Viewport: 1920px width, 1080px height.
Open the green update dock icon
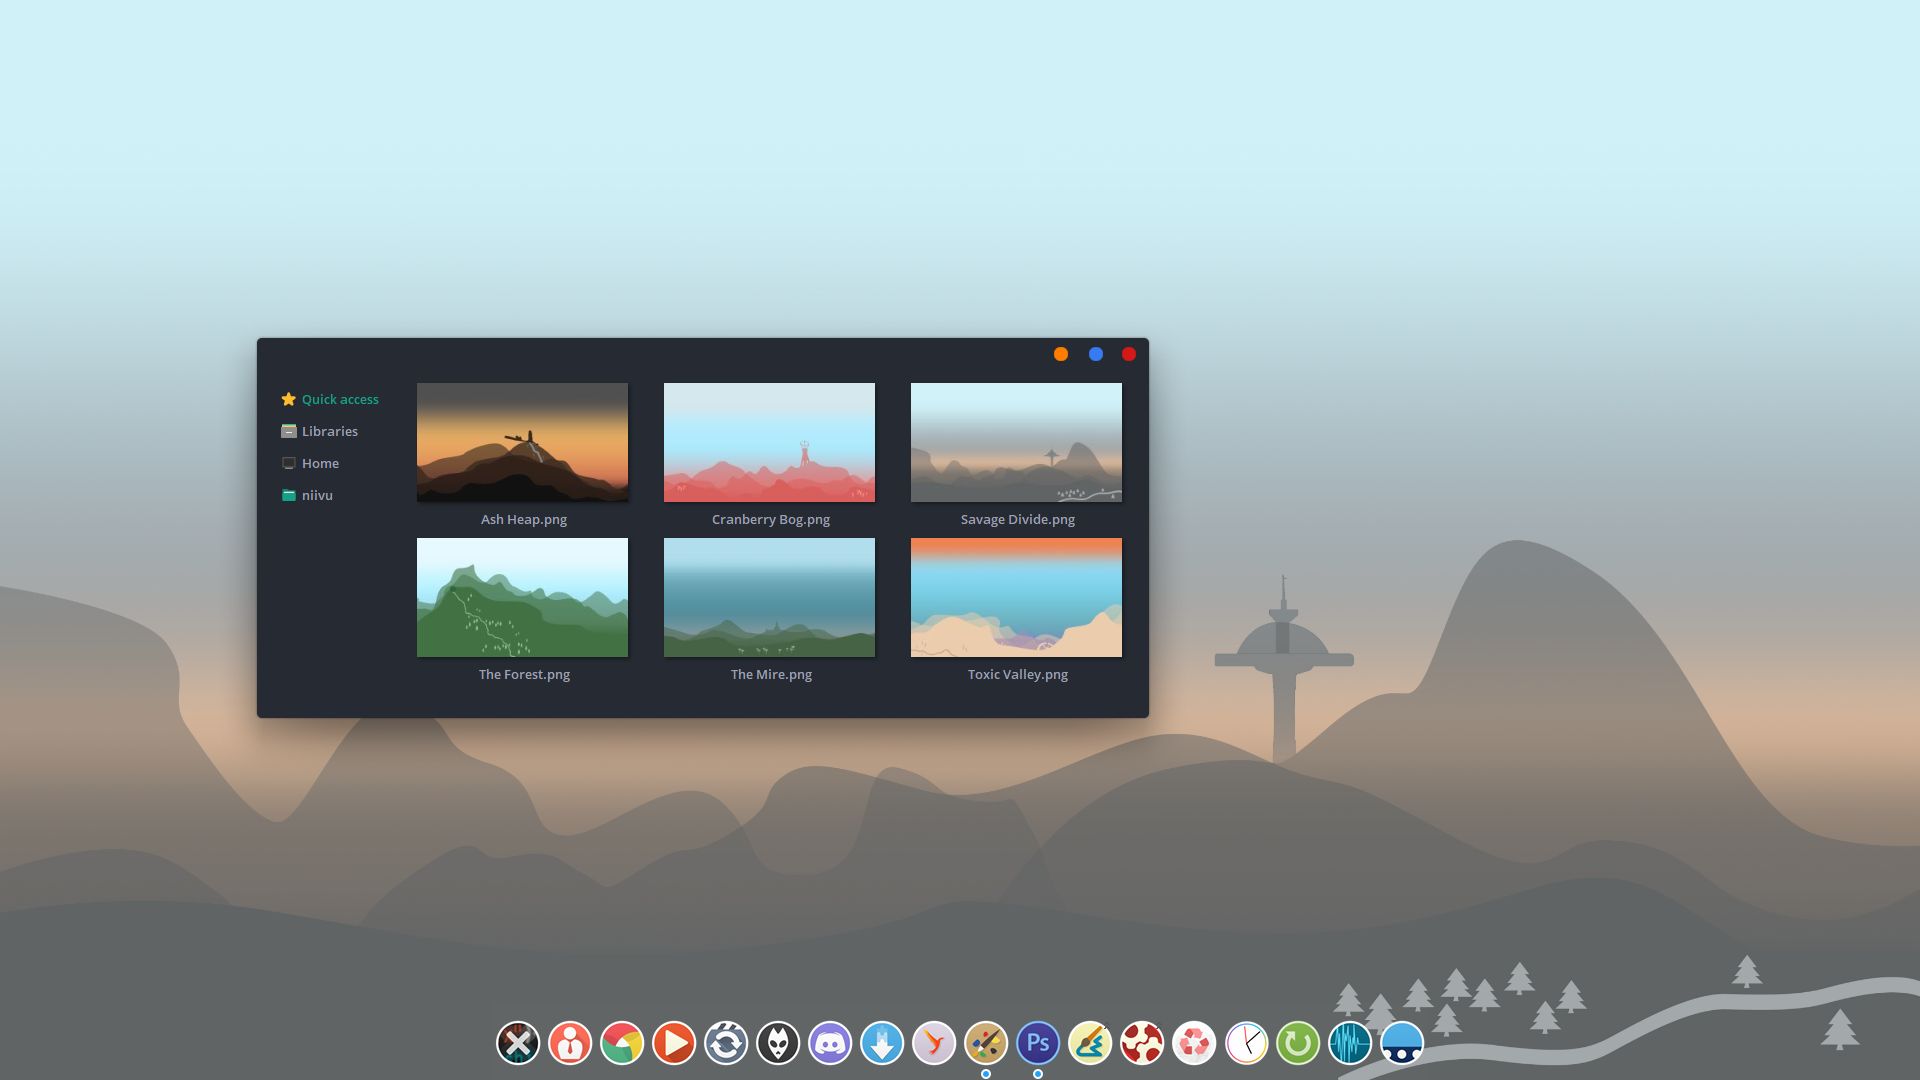1299,1043
